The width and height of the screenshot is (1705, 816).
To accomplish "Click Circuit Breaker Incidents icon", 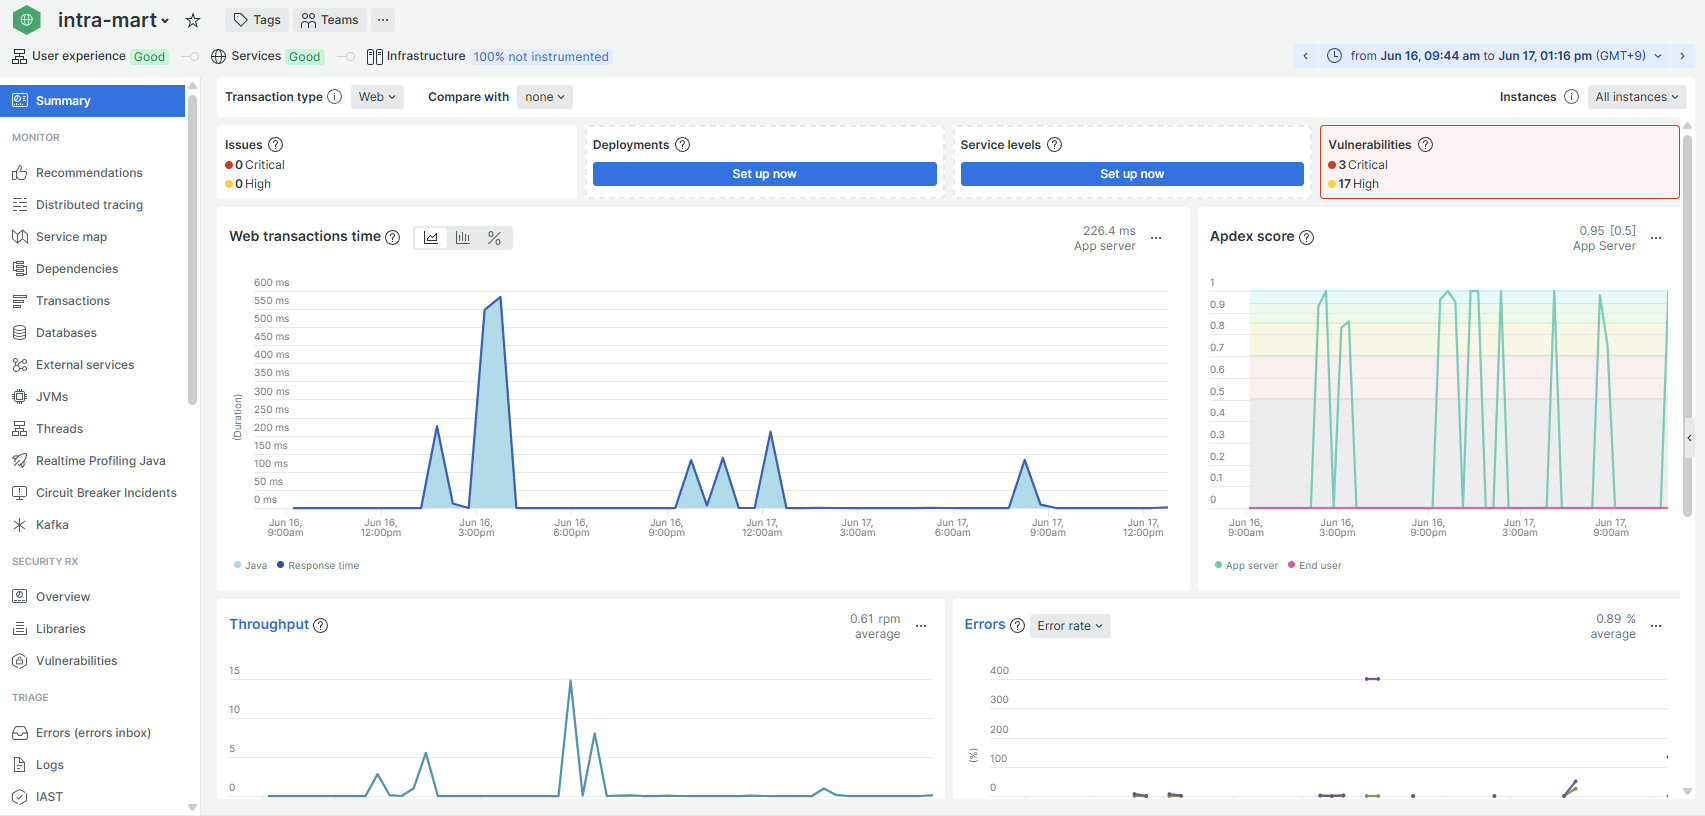I will pyautogui.click(x=19, y=493).
